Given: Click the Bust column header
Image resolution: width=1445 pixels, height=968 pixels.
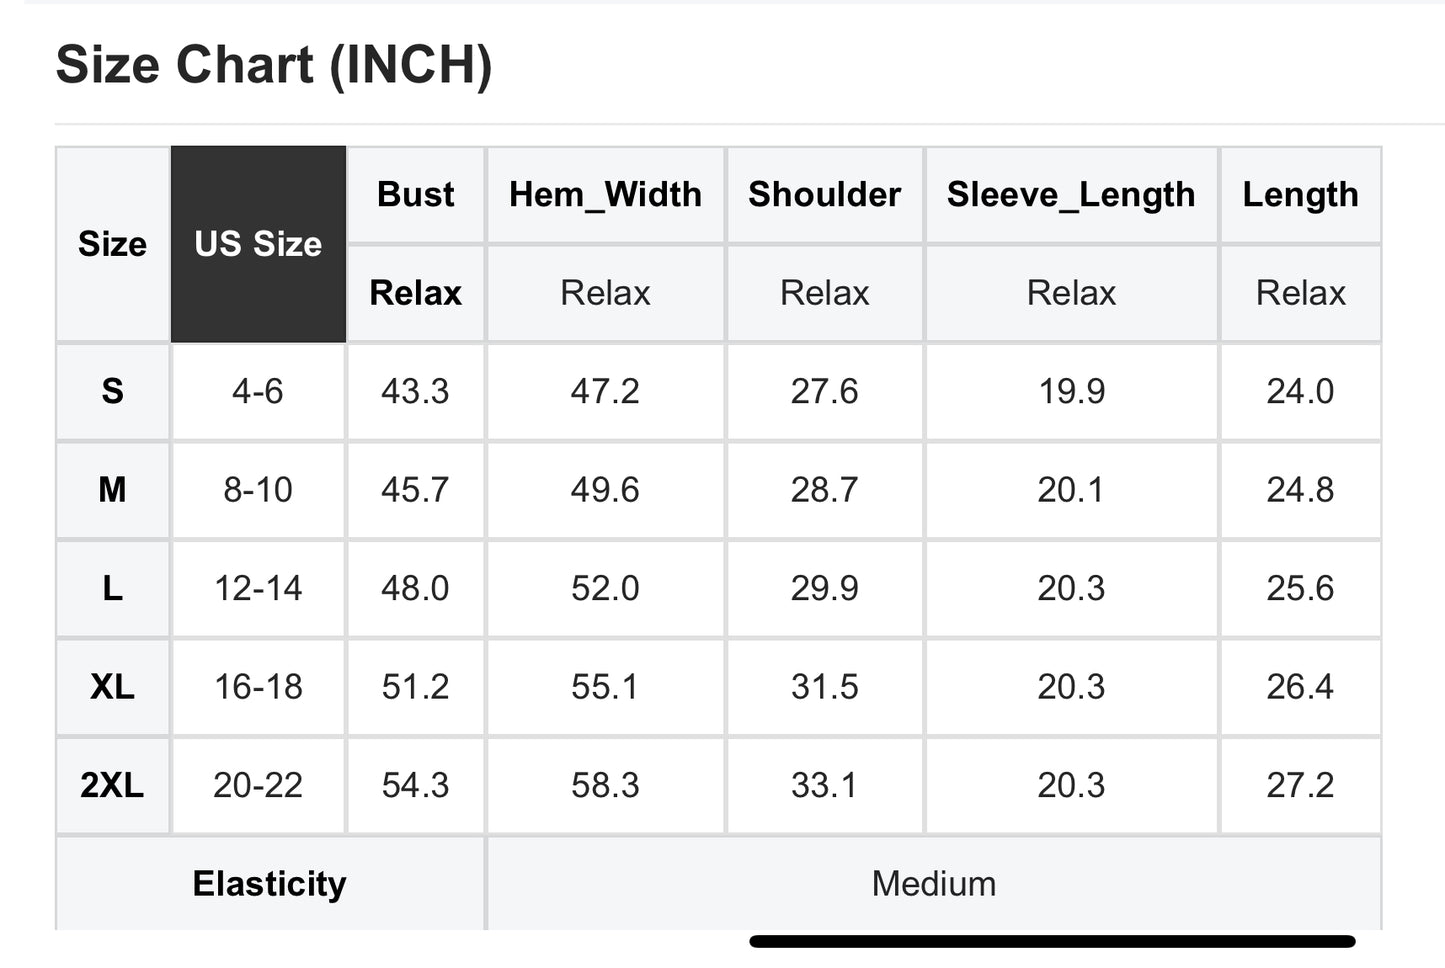Looking at the screenshot, I should [x=415, y=194].
